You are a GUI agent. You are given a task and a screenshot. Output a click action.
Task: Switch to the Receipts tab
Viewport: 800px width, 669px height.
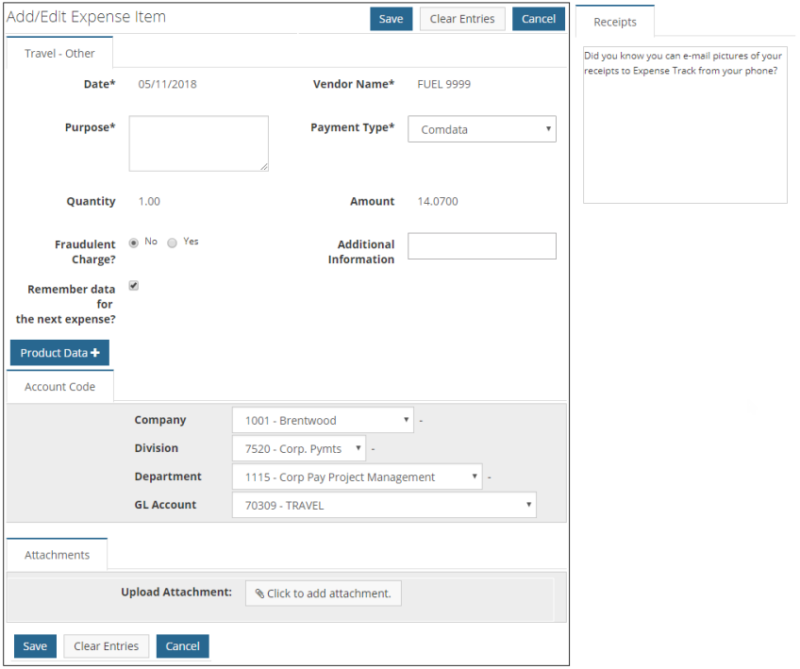click(615, 21)
